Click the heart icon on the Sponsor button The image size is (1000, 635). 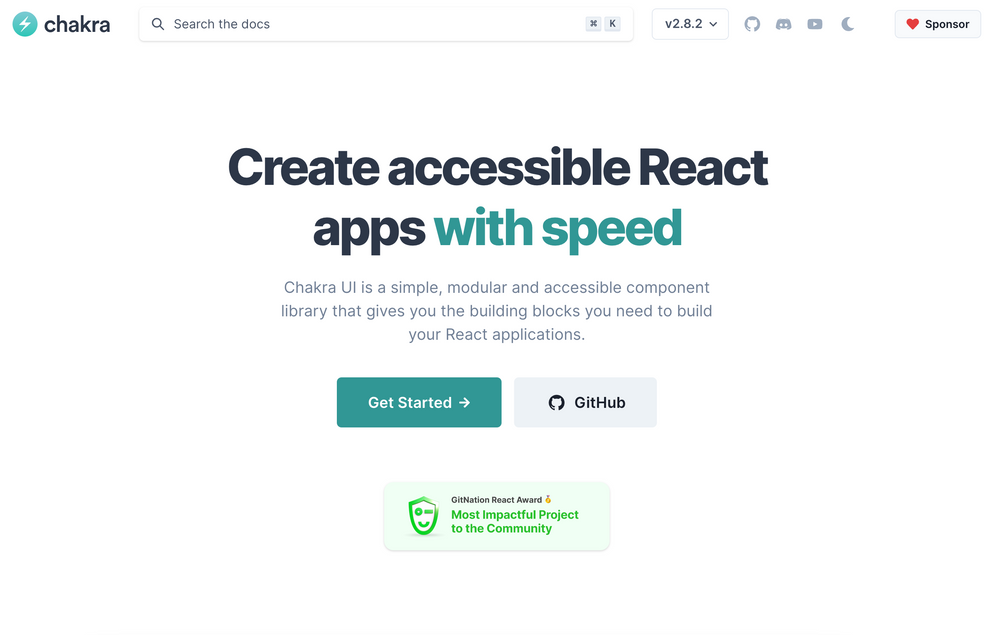tap(913, 24)
